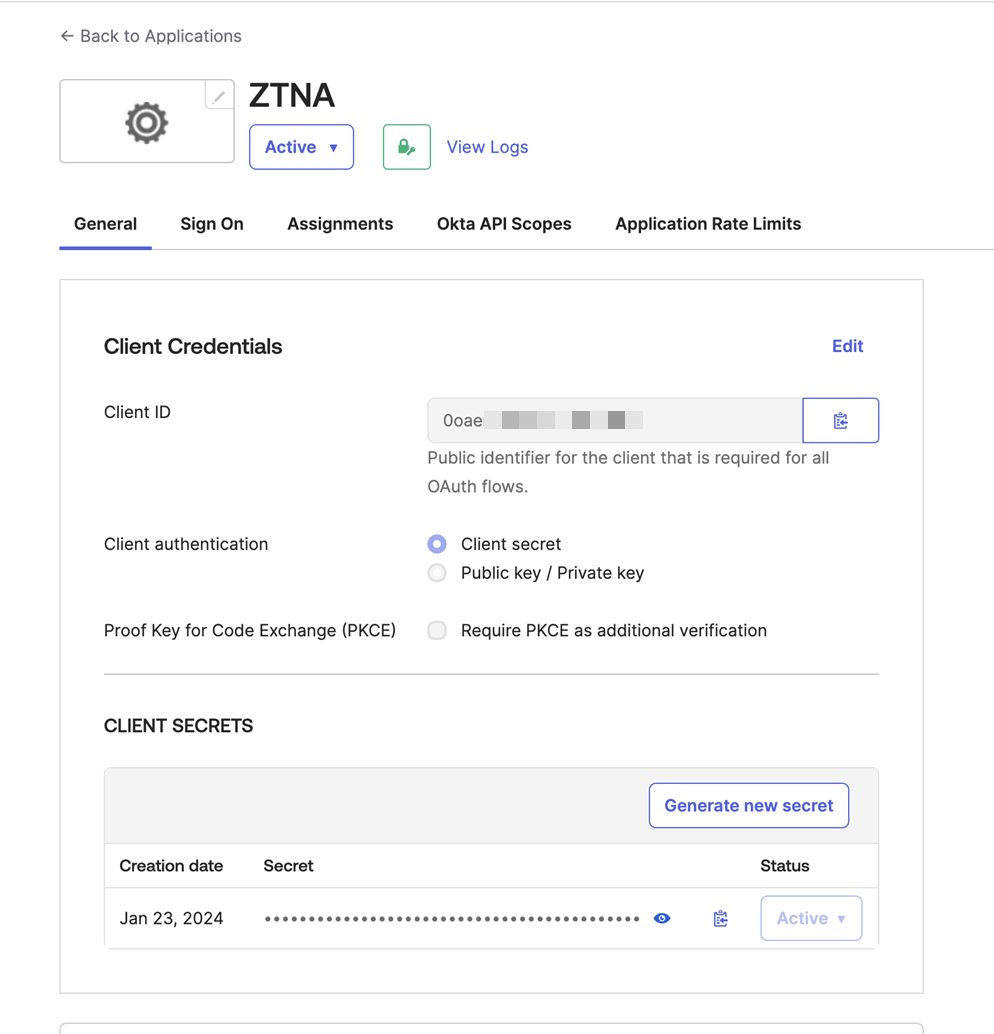
Task: Switch to the Assignments tab
Action: 340,224
